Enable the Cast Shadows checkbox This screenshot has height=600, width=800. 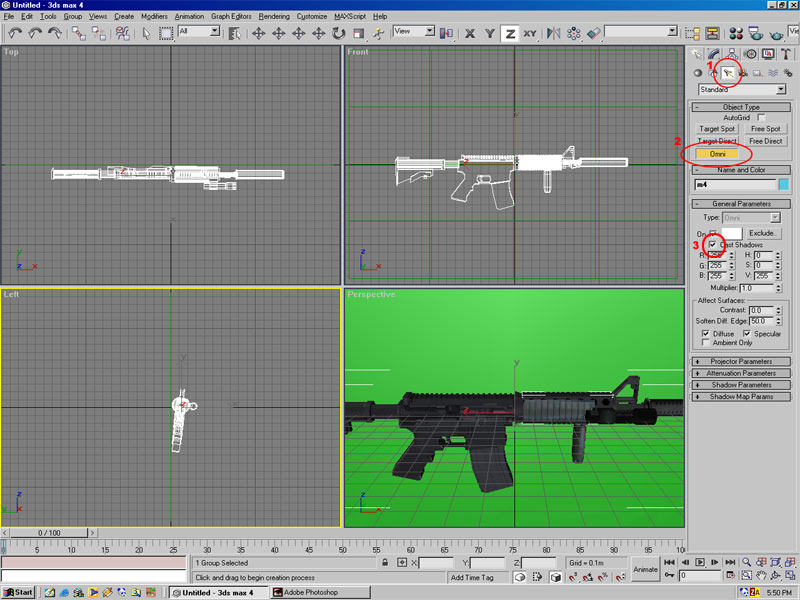pyautogui.click(x=712, y=244)
